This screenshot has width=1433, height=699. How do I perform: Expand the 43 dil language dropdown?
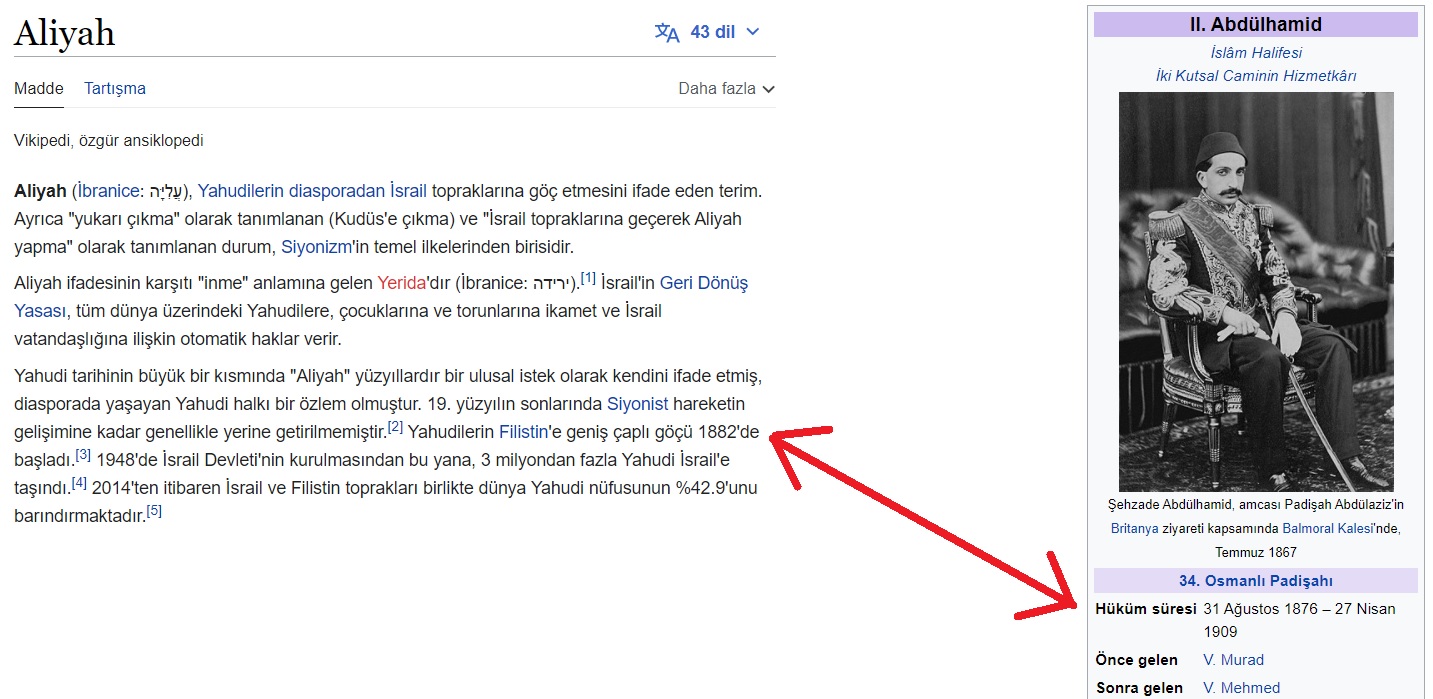pyautogui.click(x=707, y=32)
